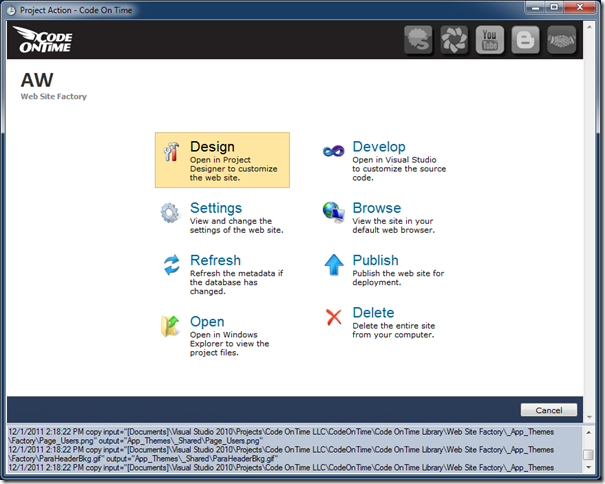Click the 'Publish the web site for deployment' text
The height and width of the screenshot is (484, 605).
(398, 278)
